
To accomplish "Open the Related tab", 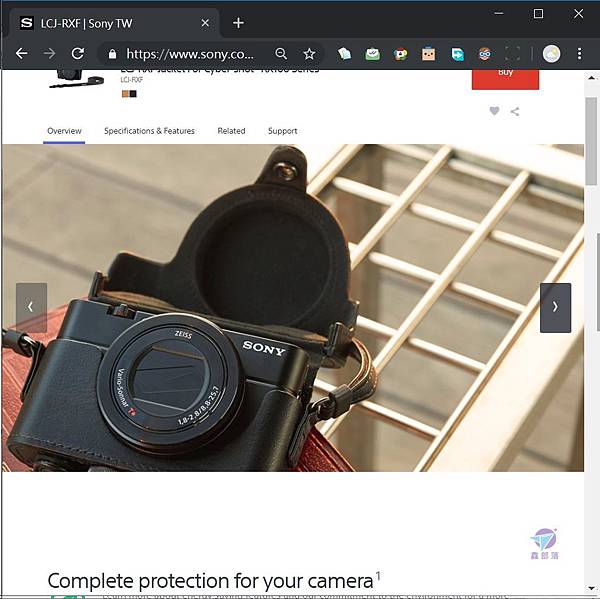I will click(231, 131).
